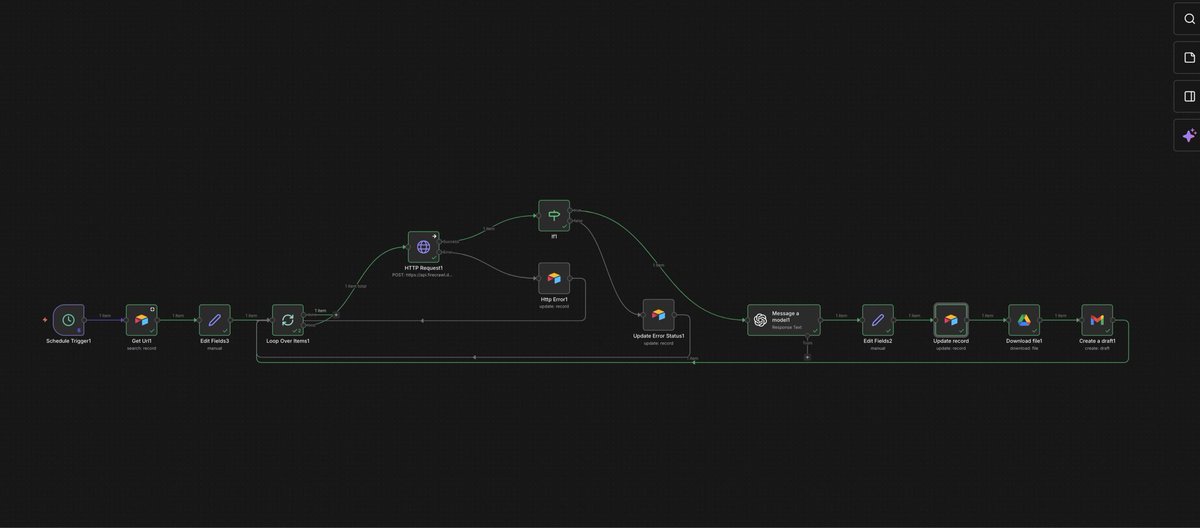Image resolution: width=1200 pixels, height=528 pixels.
Task: Select the HTTP Request1 globe node
Action: (423, 247)
